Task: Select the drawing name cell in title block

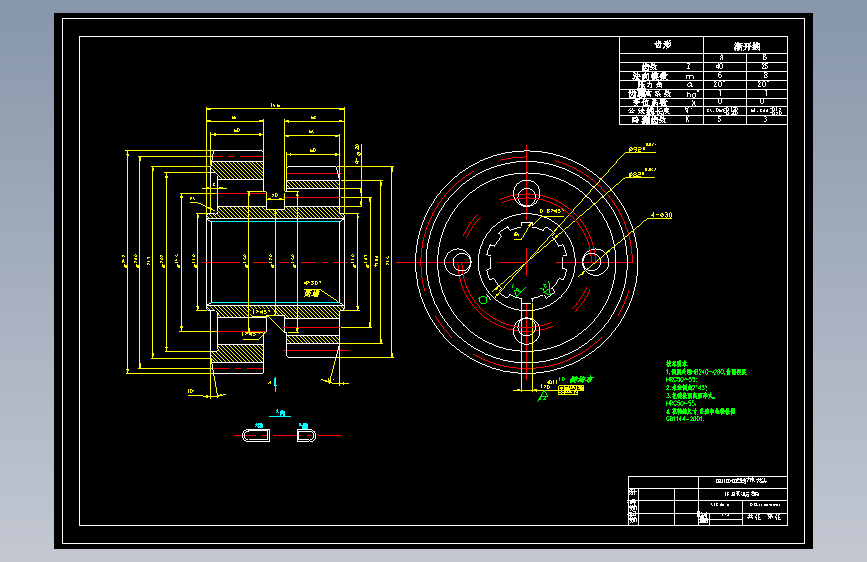Action: tap(742, 494)
